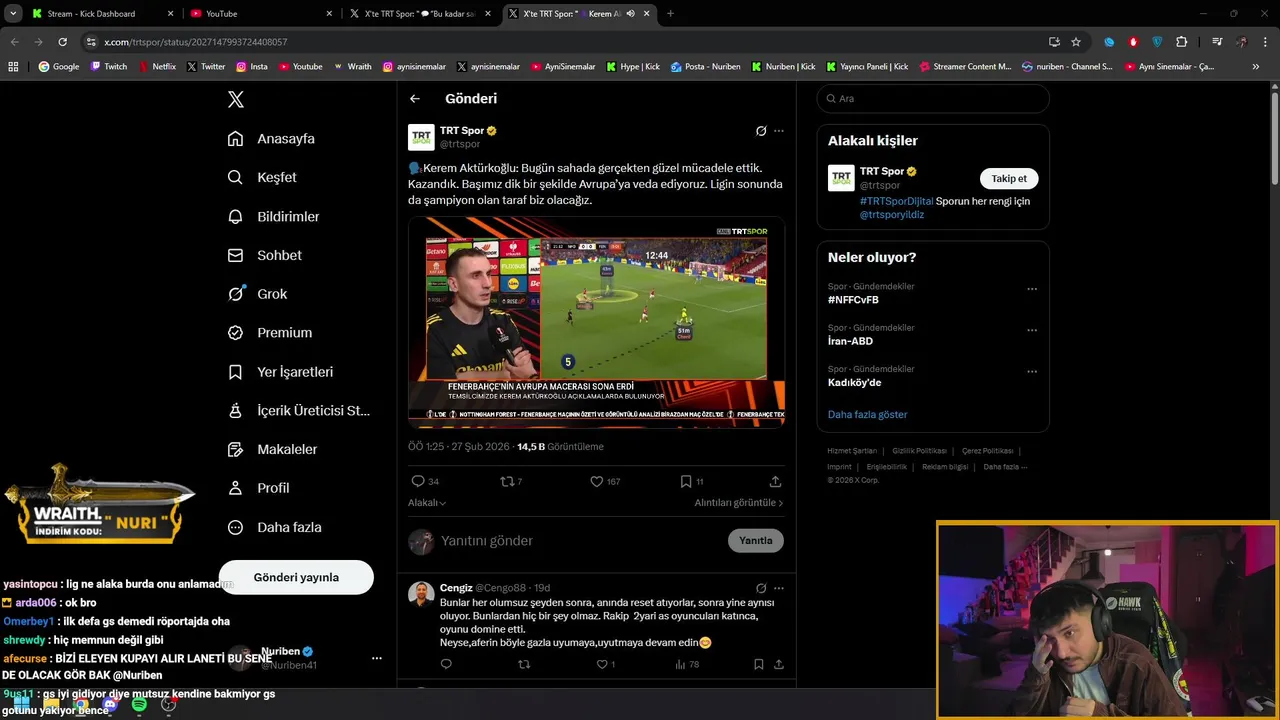Click Grok icon on Cengiz's reply
The image size is (1280, 720).
click(761, 588)
